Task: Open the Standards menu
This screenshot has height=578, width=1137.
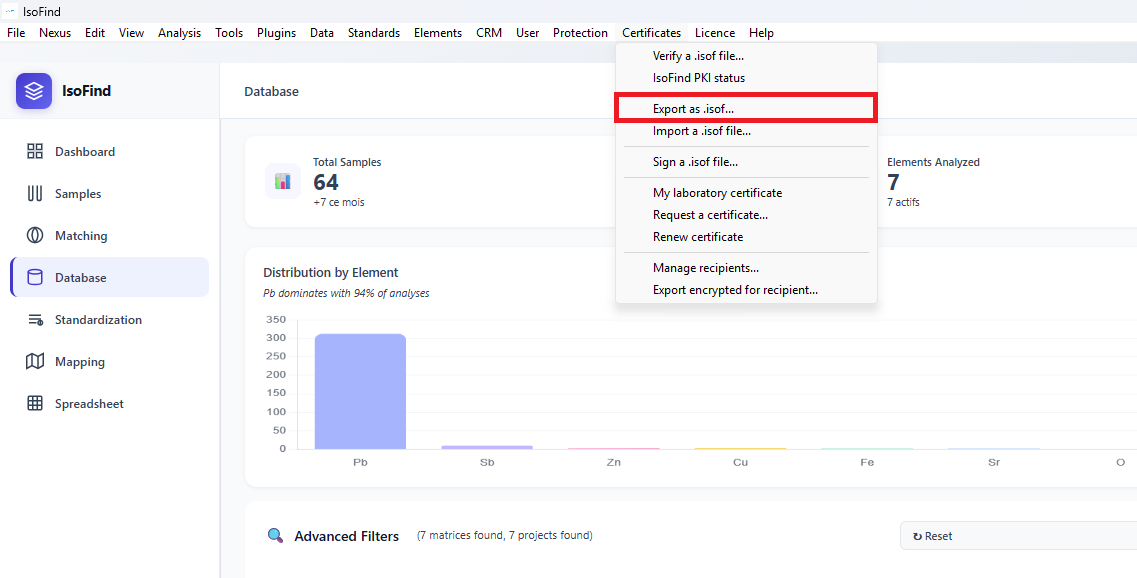Action: click(373, 32)
